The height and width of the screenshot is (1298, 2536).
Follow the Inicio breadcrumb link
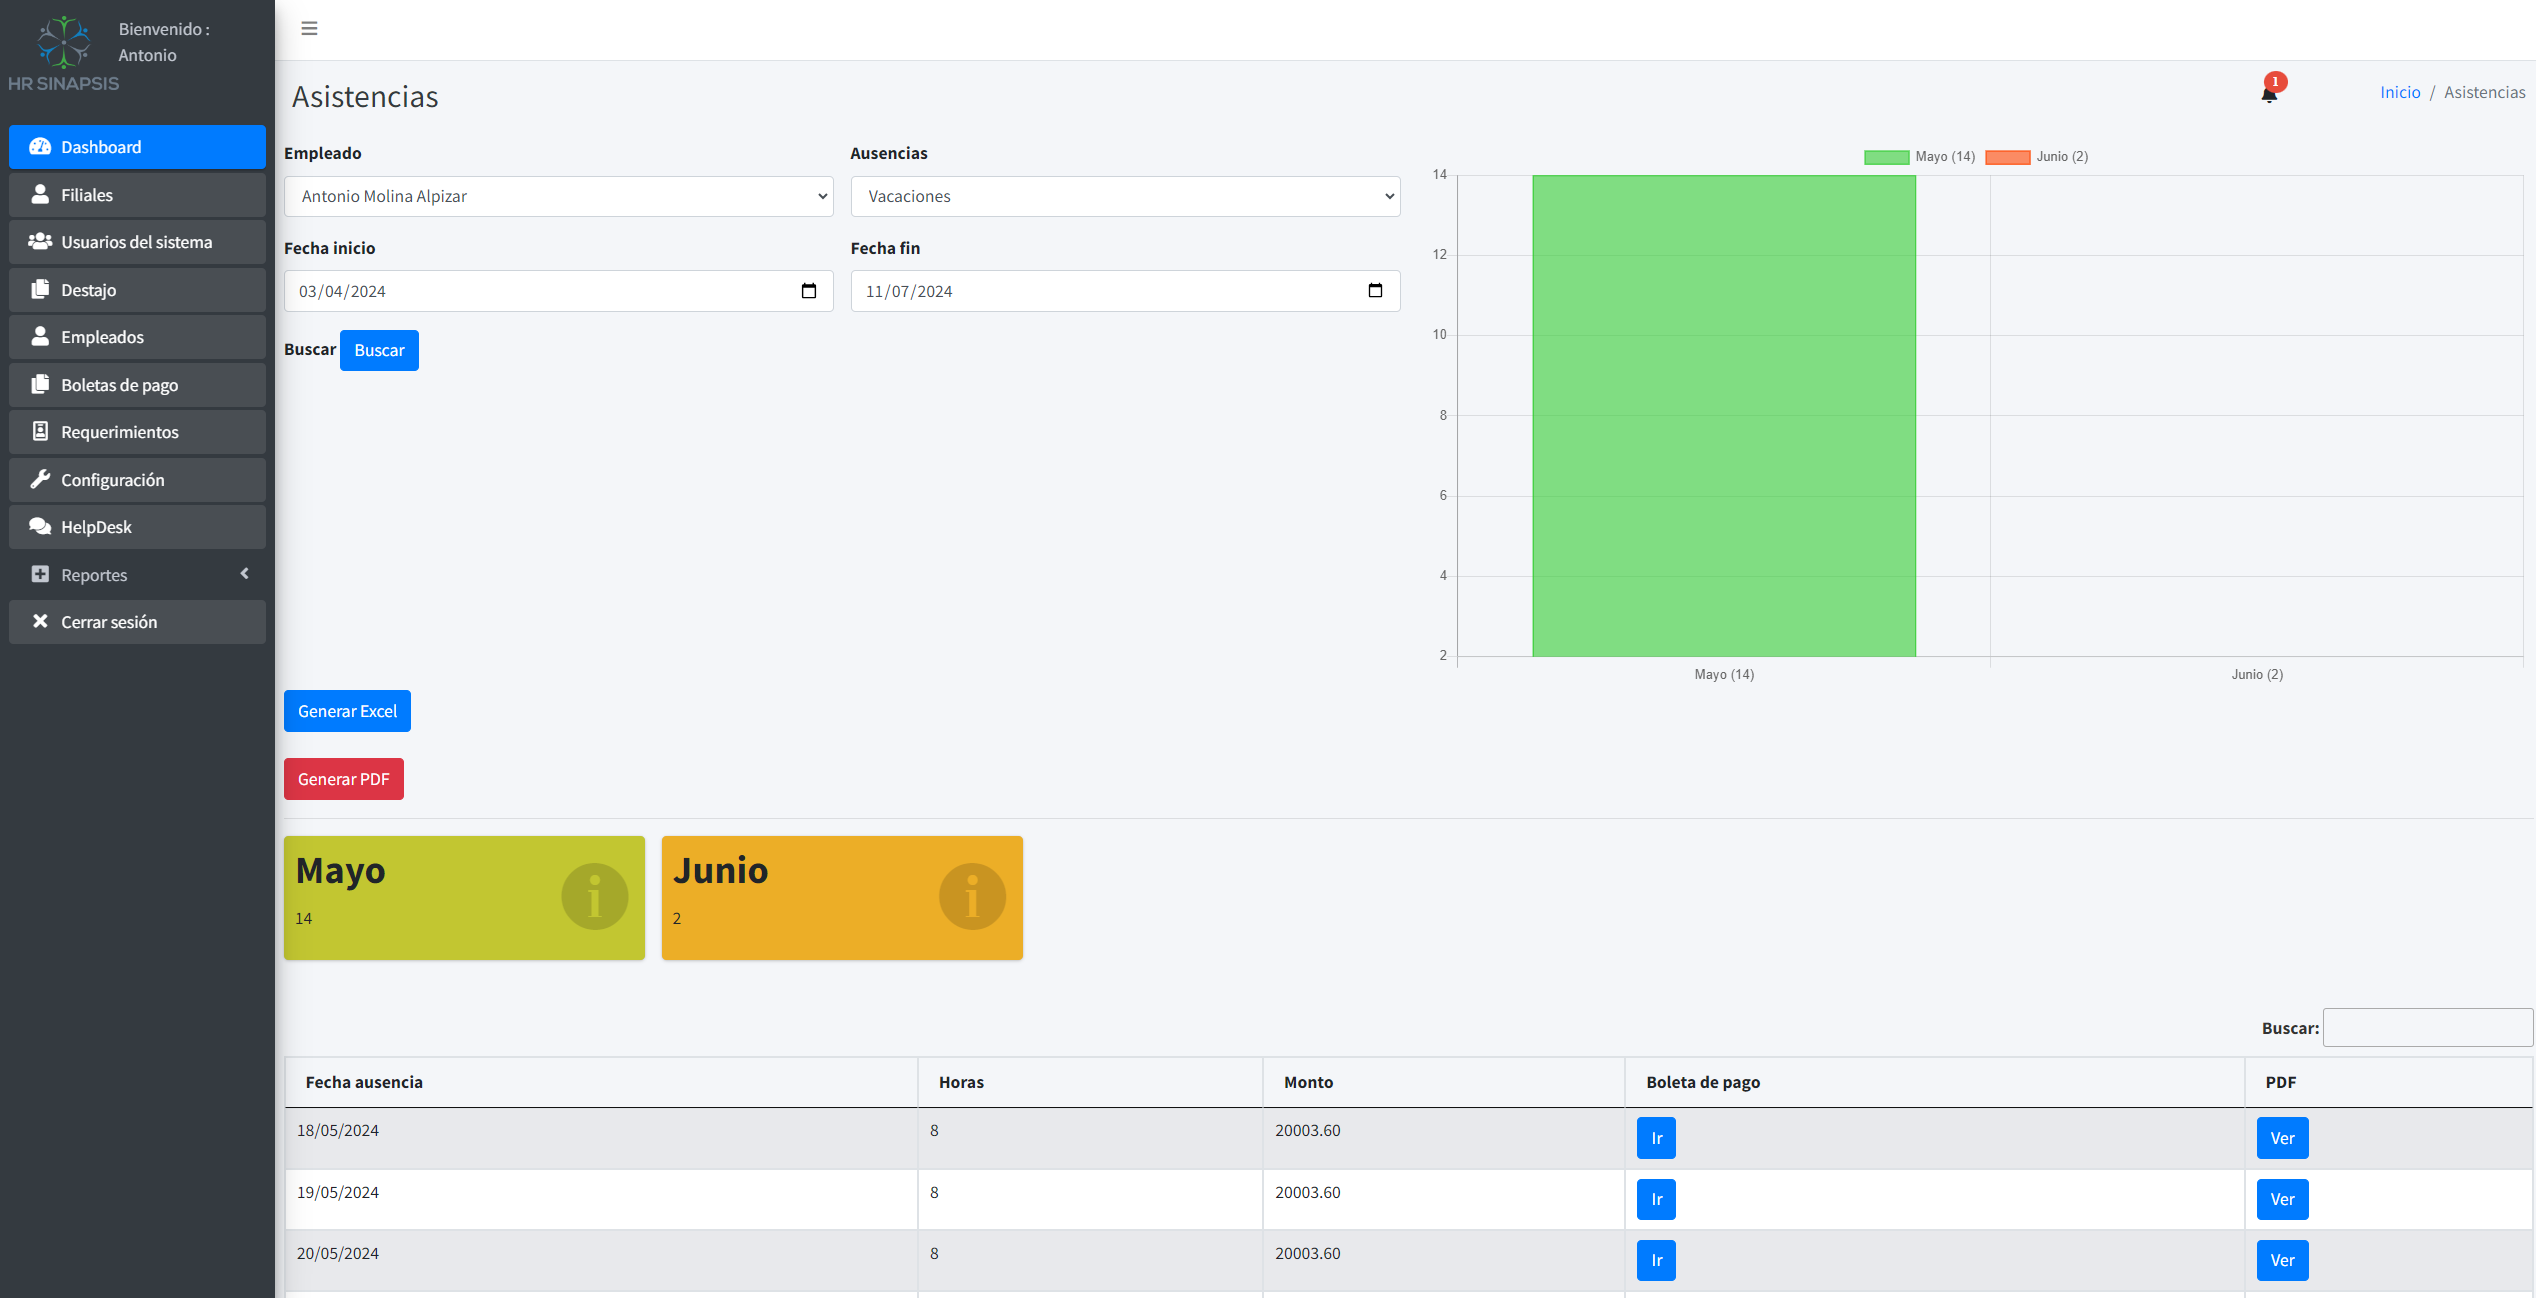pos(2400,92)
